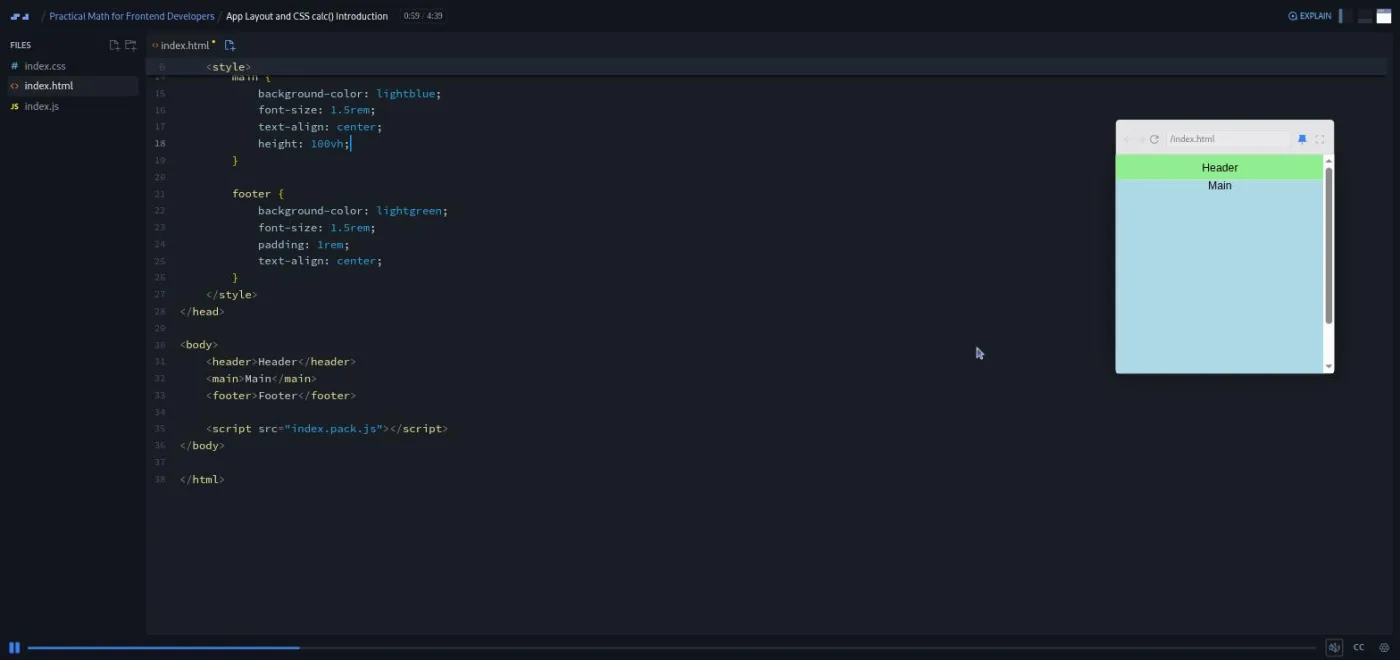Open Practical Math for Frontend Developers link
This screenshot has height=660, width=1400.
point(132,16)
